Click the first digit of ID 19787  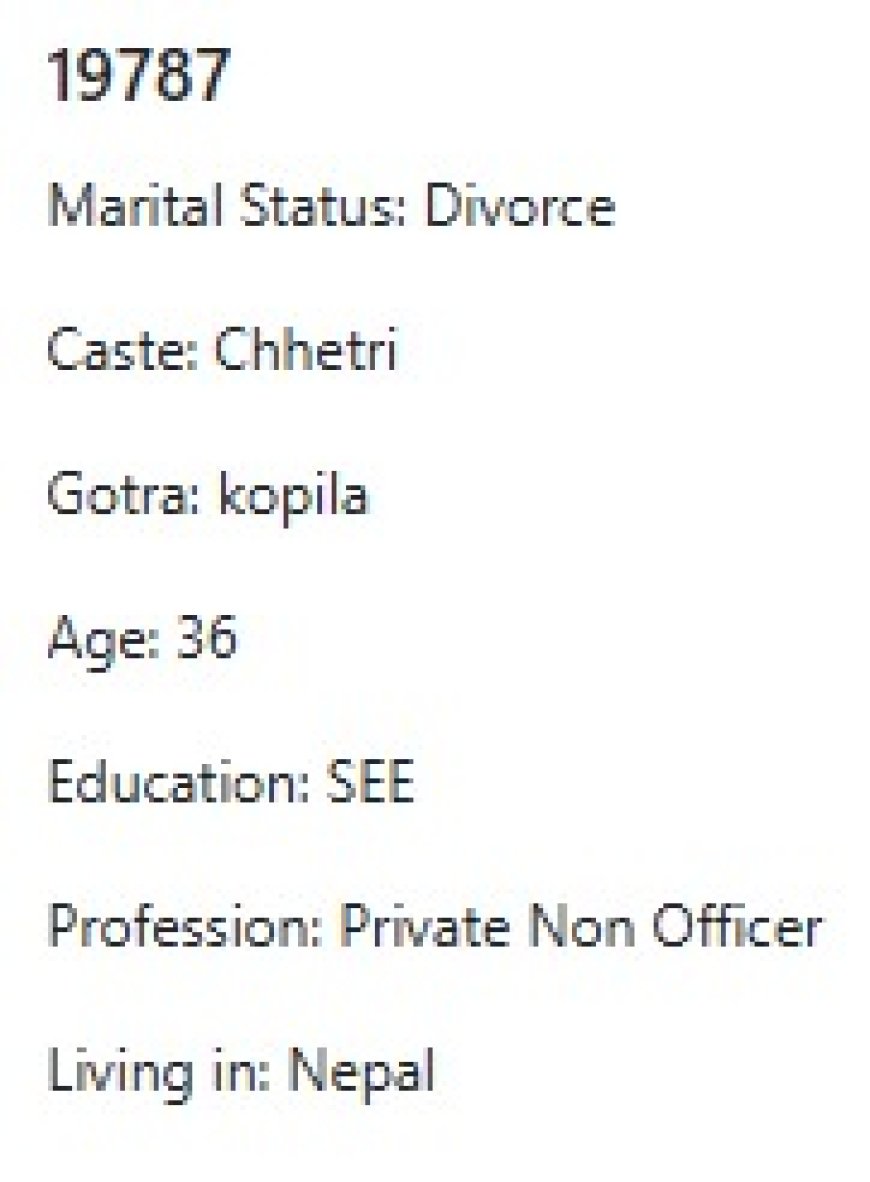[x=61, y=76]
